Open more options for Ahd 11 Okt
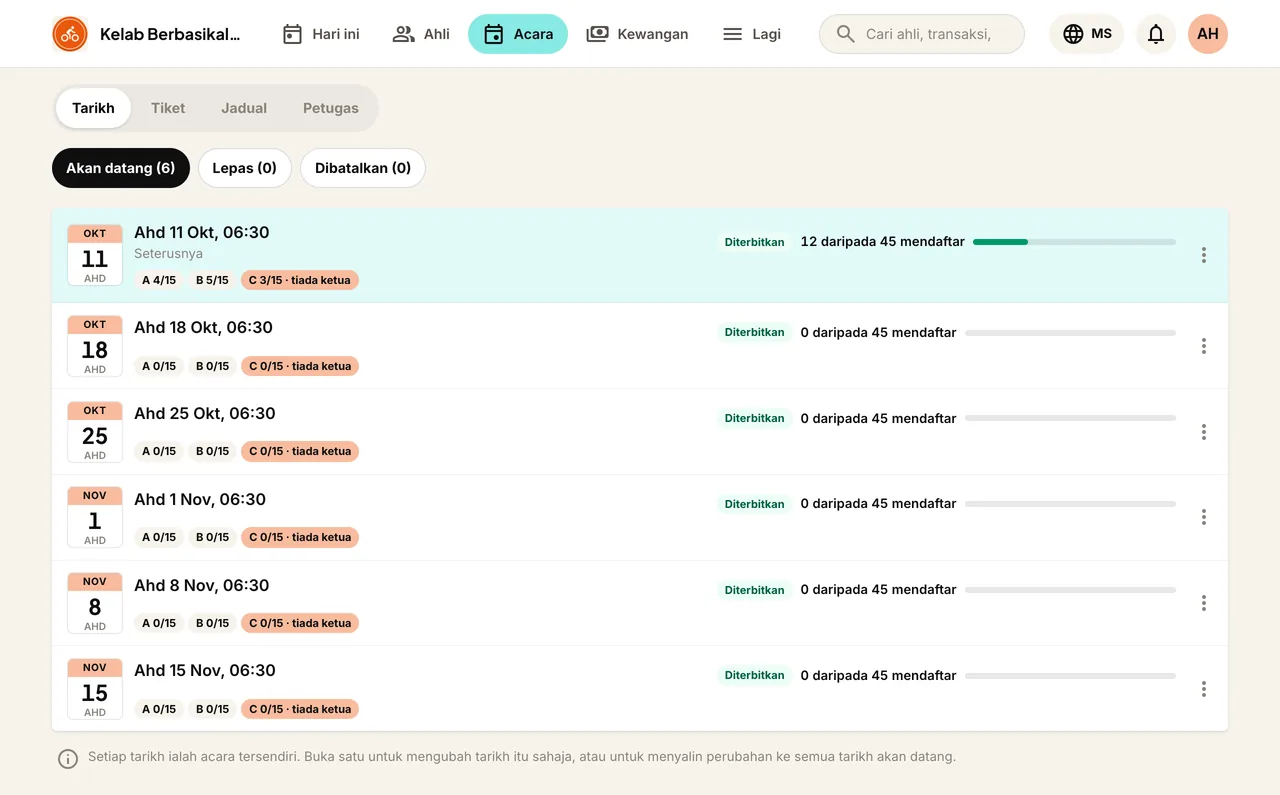 click(1204, 255)
